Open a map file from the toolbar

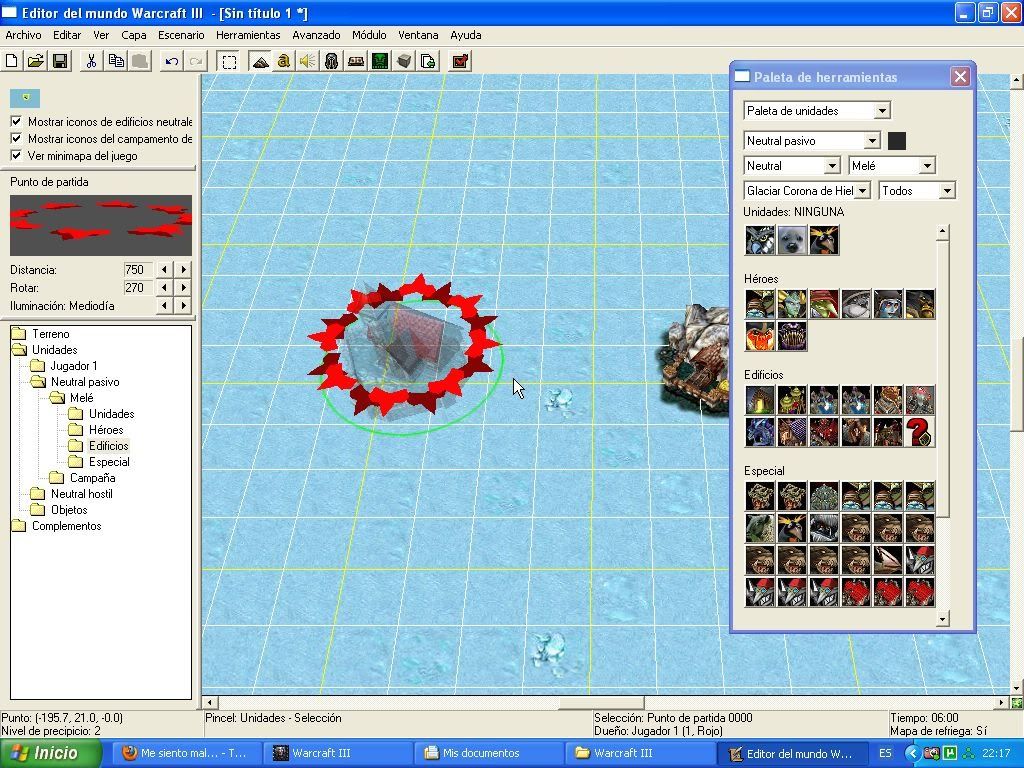(36, 61)
